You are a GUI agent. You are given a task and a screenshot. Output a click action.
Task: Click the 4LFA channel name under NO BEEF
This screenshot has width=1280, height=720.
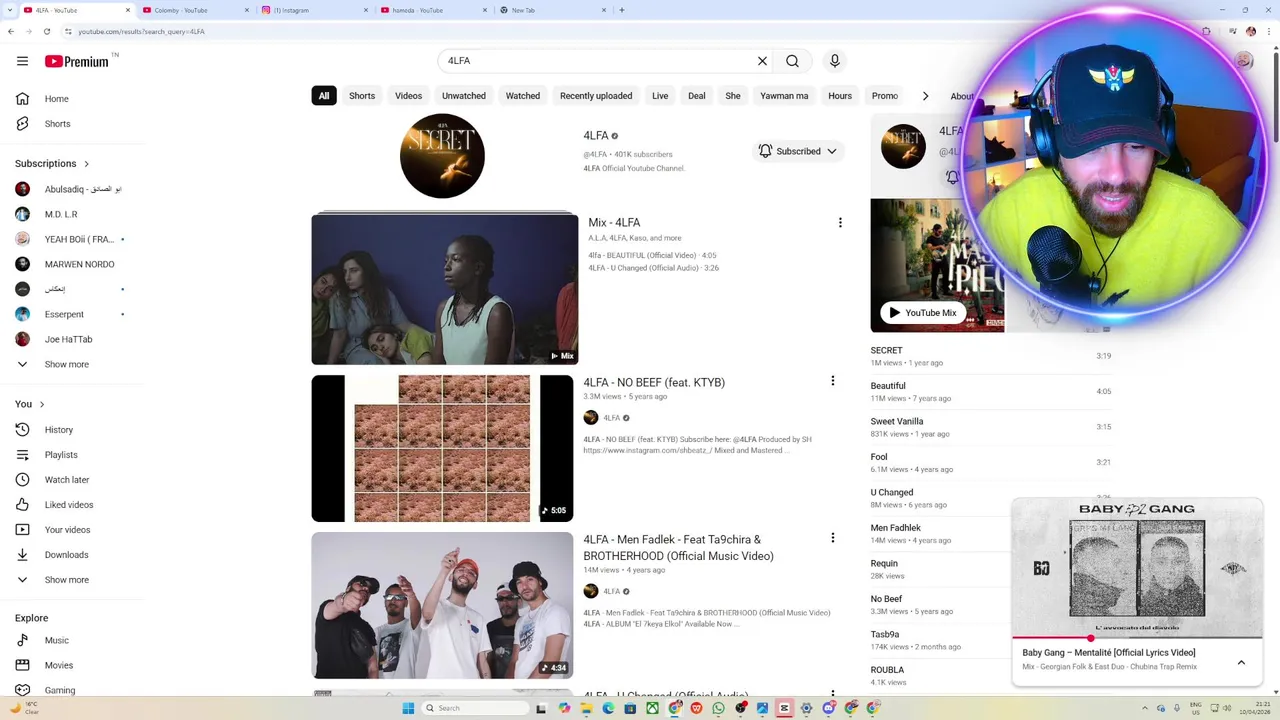pos(611,418)
